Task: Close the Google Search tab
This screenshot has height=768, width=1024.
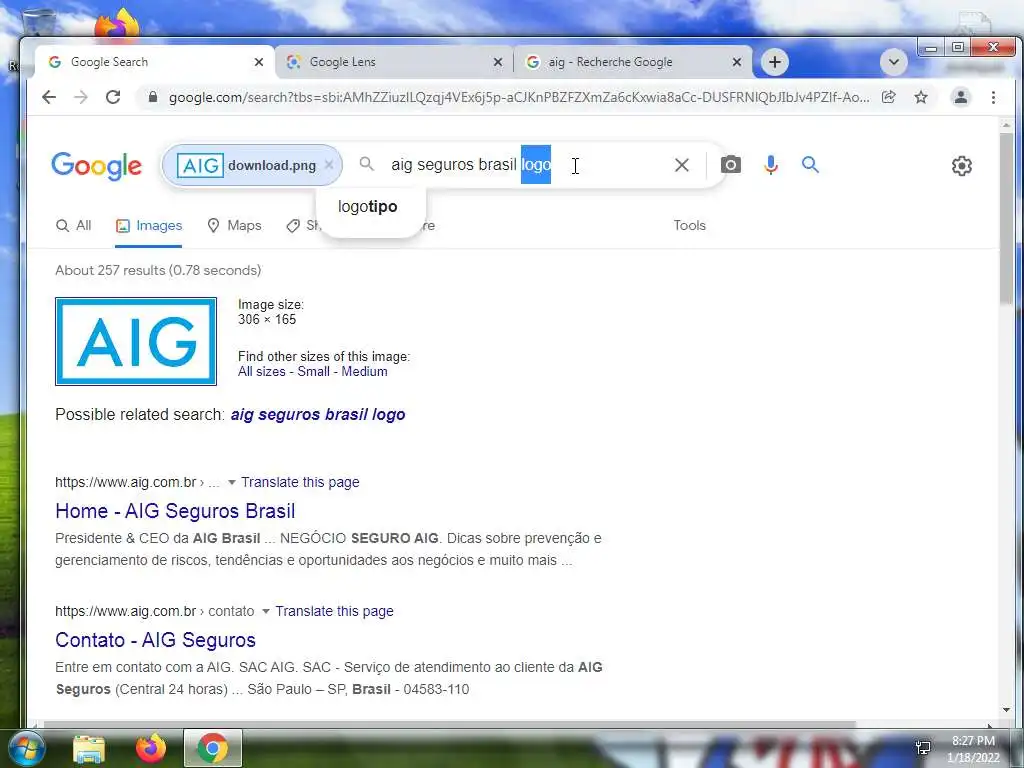Action: point(259,62)
